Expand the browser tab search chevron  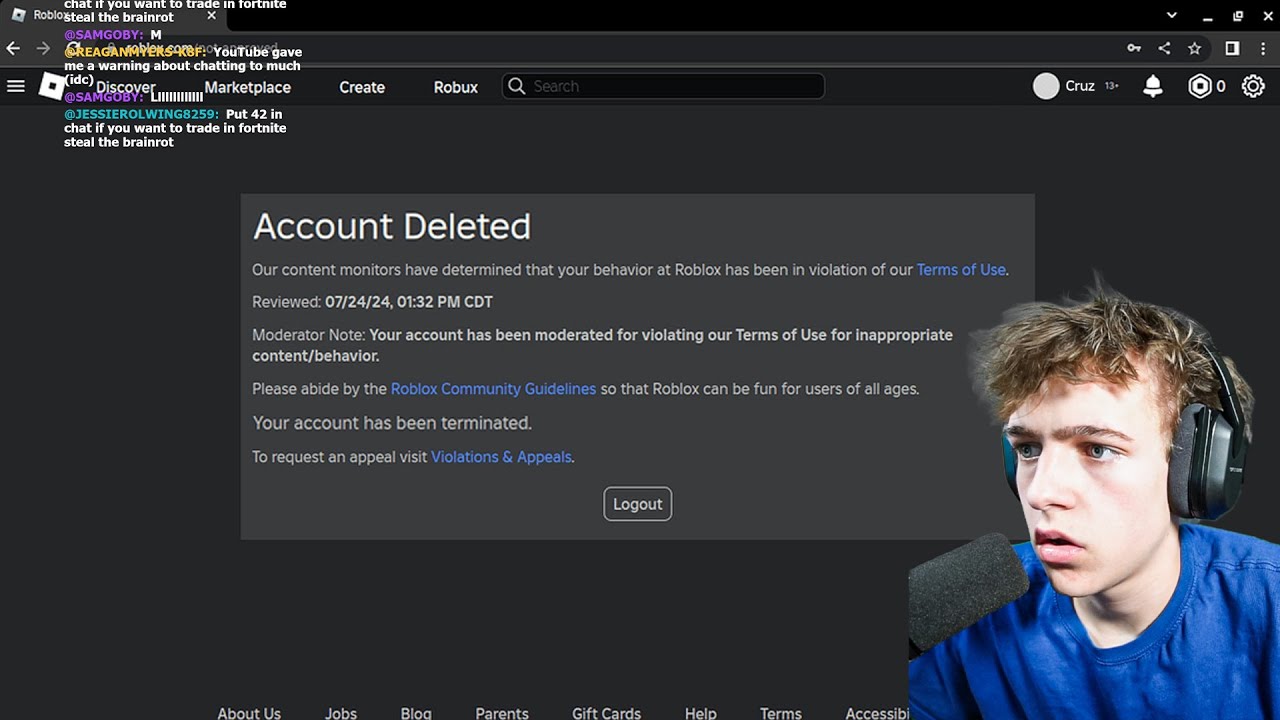click(1172, 16)
